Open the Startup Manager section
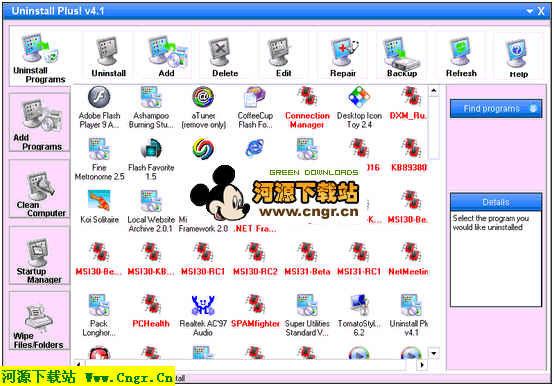 [x=39, y=255]
